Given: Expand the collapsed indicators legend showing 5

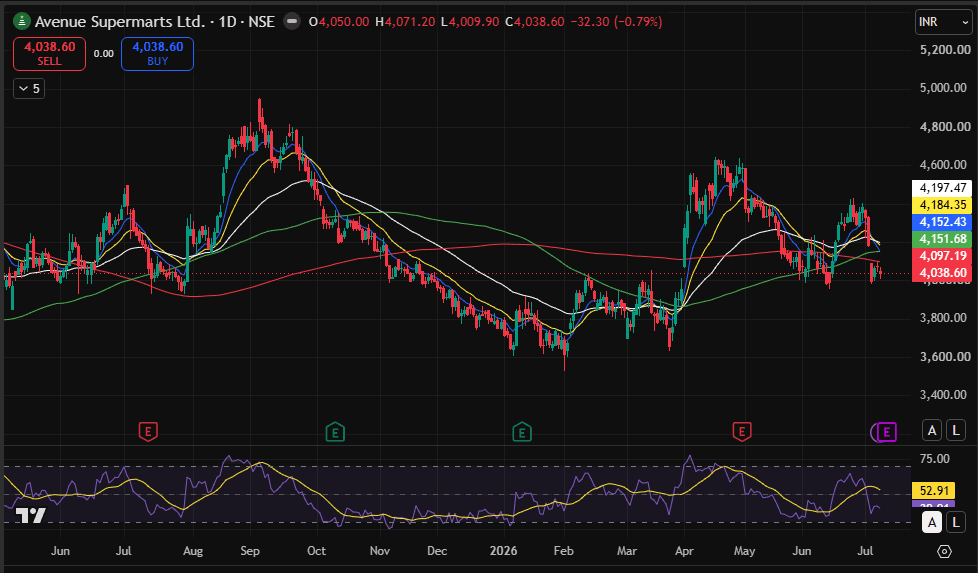Looking at the screenshot, I should 29,89.
